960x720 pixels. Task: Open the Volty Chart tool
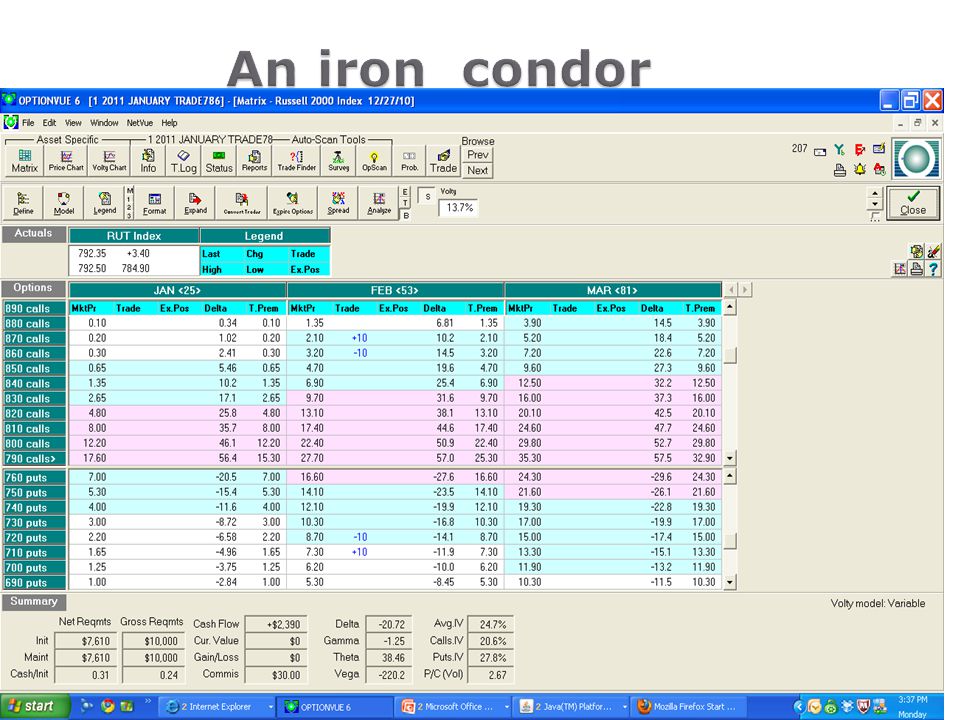pyautogui.click(x=109, y=161)
